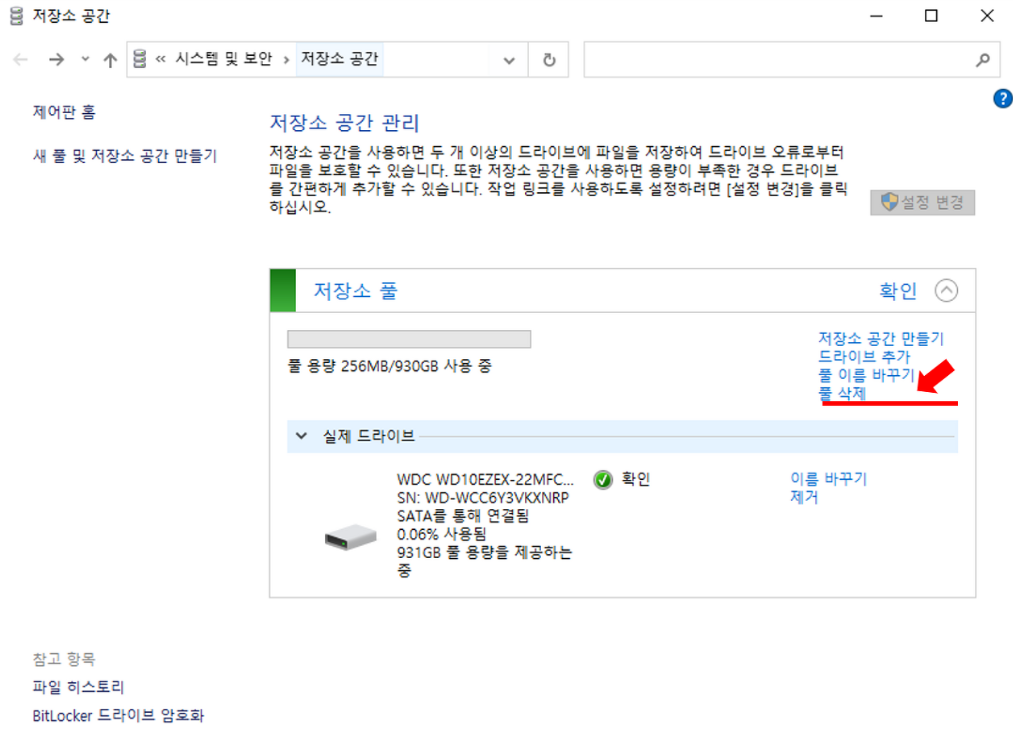Open the address bar dropdown arrow
The height and width of the screenshot is (745, 1013).
(509, 59)
